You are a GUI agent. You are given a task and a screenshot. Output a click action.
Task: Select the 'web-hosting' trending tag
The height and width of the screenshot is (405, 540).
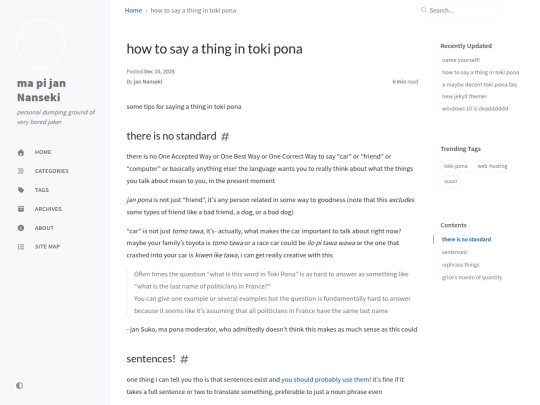click(492, 166)
